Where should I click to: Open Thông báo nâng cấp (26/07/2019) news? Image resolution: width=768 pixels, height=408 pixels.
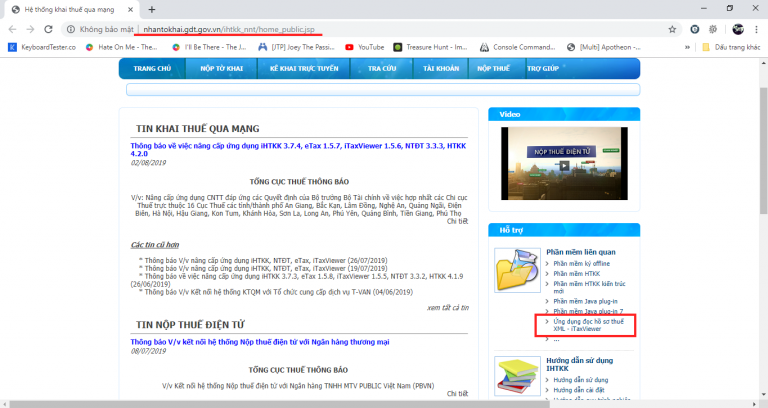(266, 261)
